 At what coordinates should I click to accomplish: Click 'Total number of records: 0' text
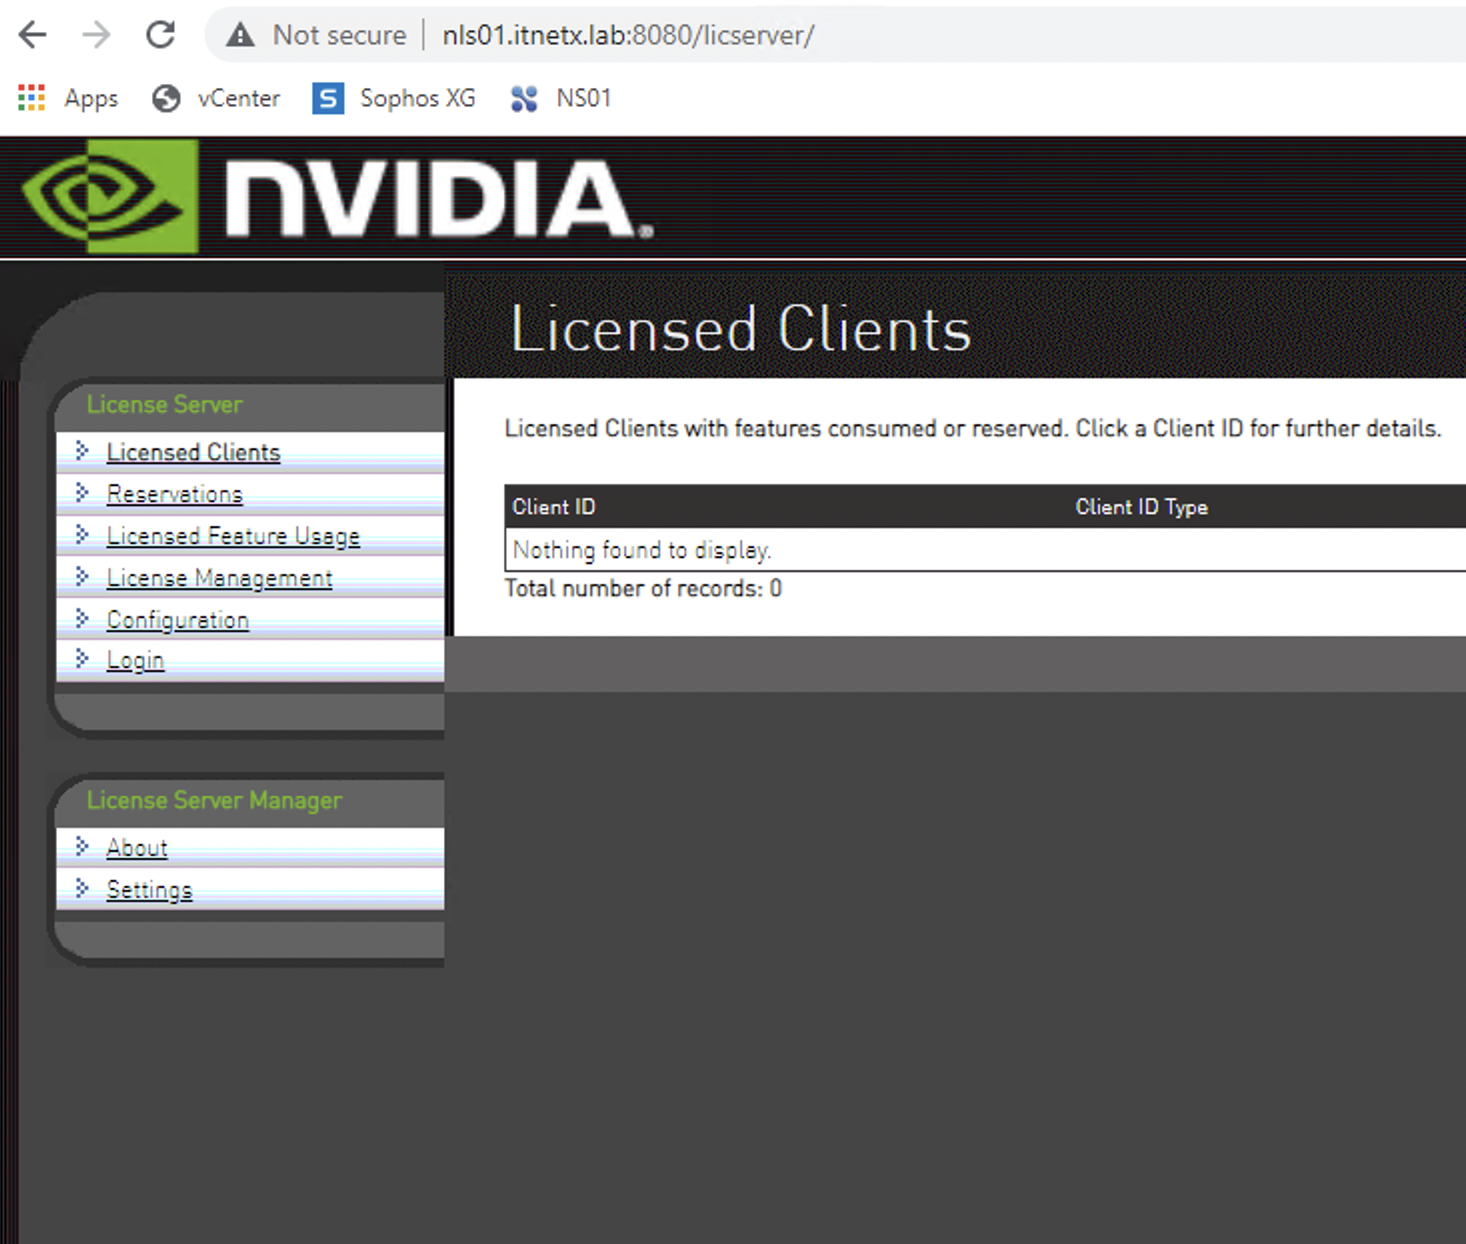click(643, 588)
